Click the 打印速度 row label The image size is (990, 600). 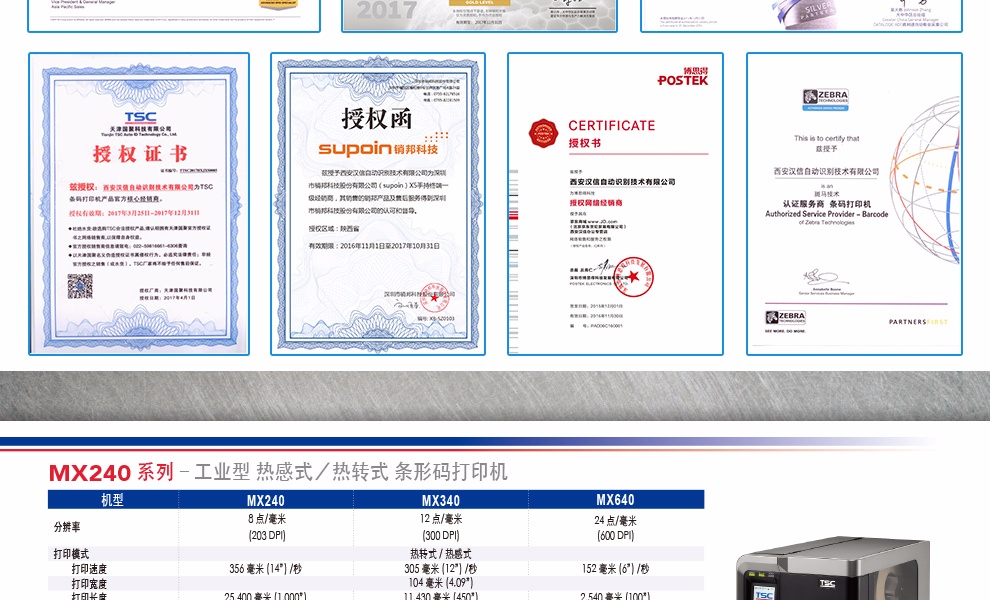[89, 569]
